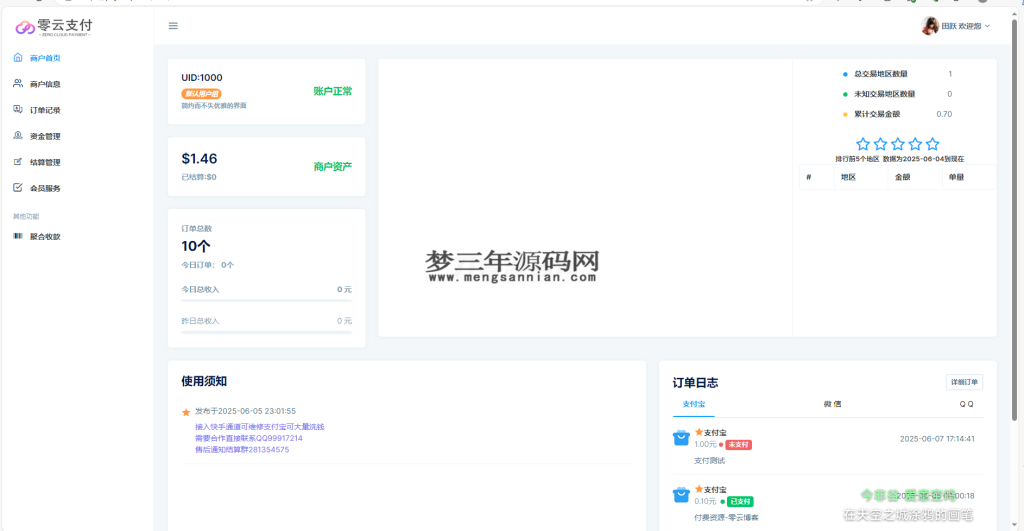Image resolution: width=1024 pixels, height=531 pixels.
Task: Click the notice line 需要合作直接联系QQ99917214
Action: (249, 438)
